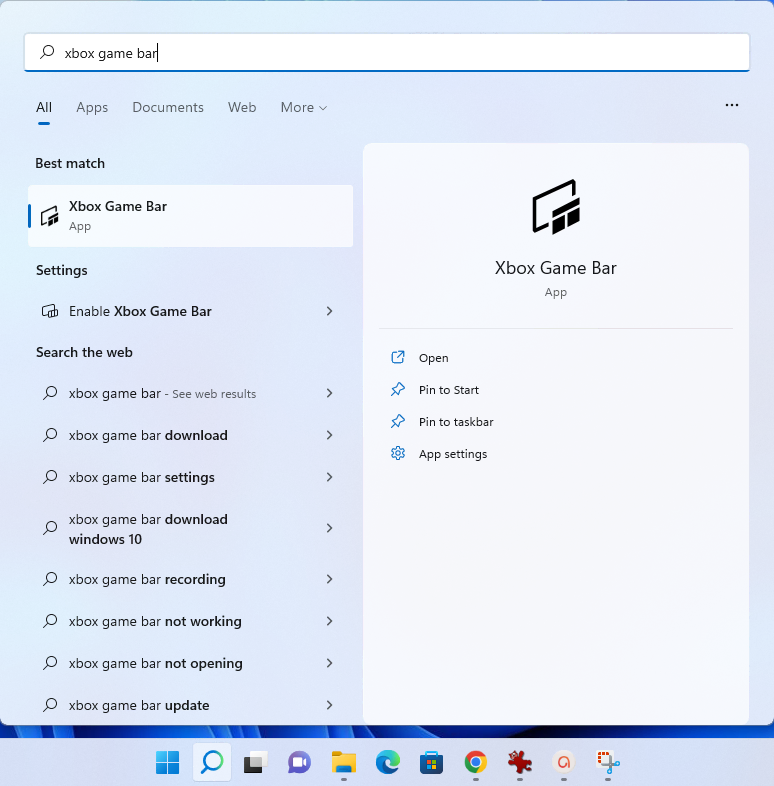Click the Pin to Start pin icon

pos(398,389)
